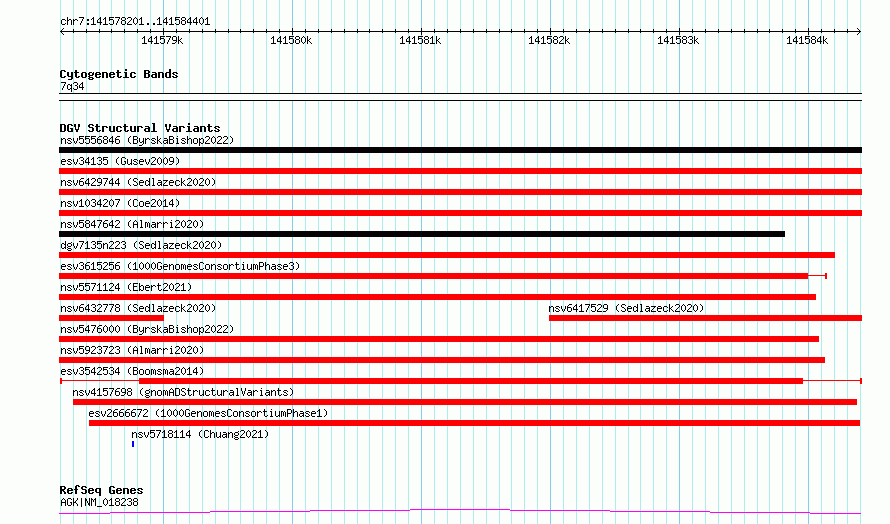Click the red nsv5571124 variant bar
890x524 pixels.
pos(437,297)
